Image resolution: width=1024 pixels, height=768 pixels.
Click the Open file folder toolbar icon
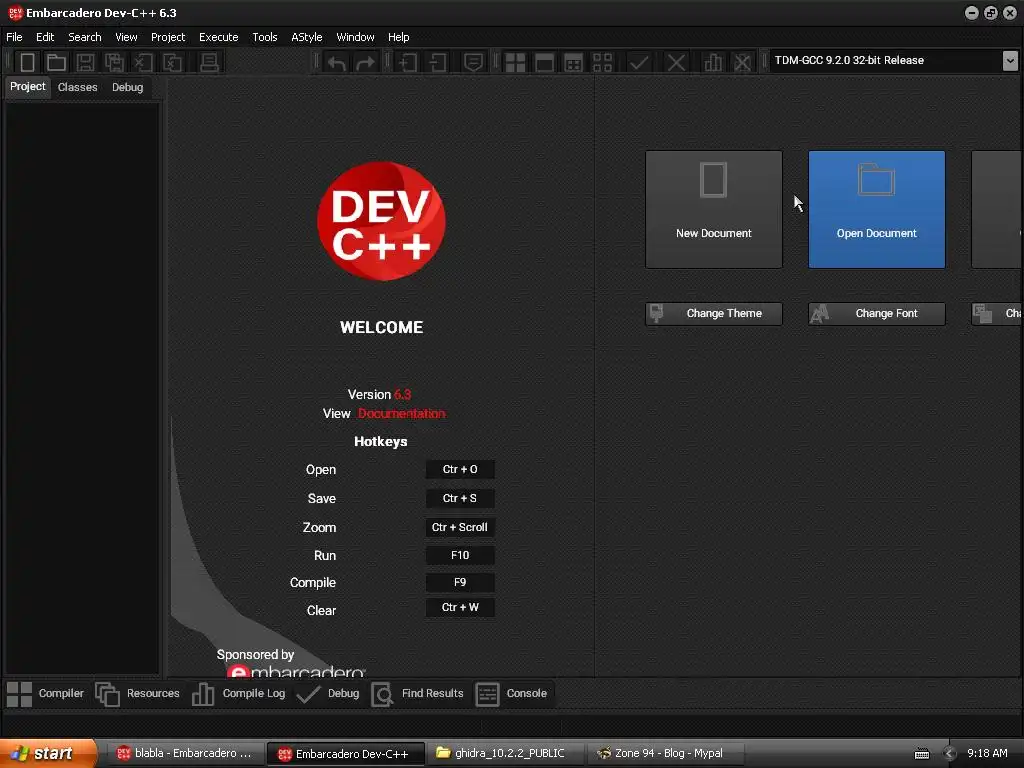56,63
